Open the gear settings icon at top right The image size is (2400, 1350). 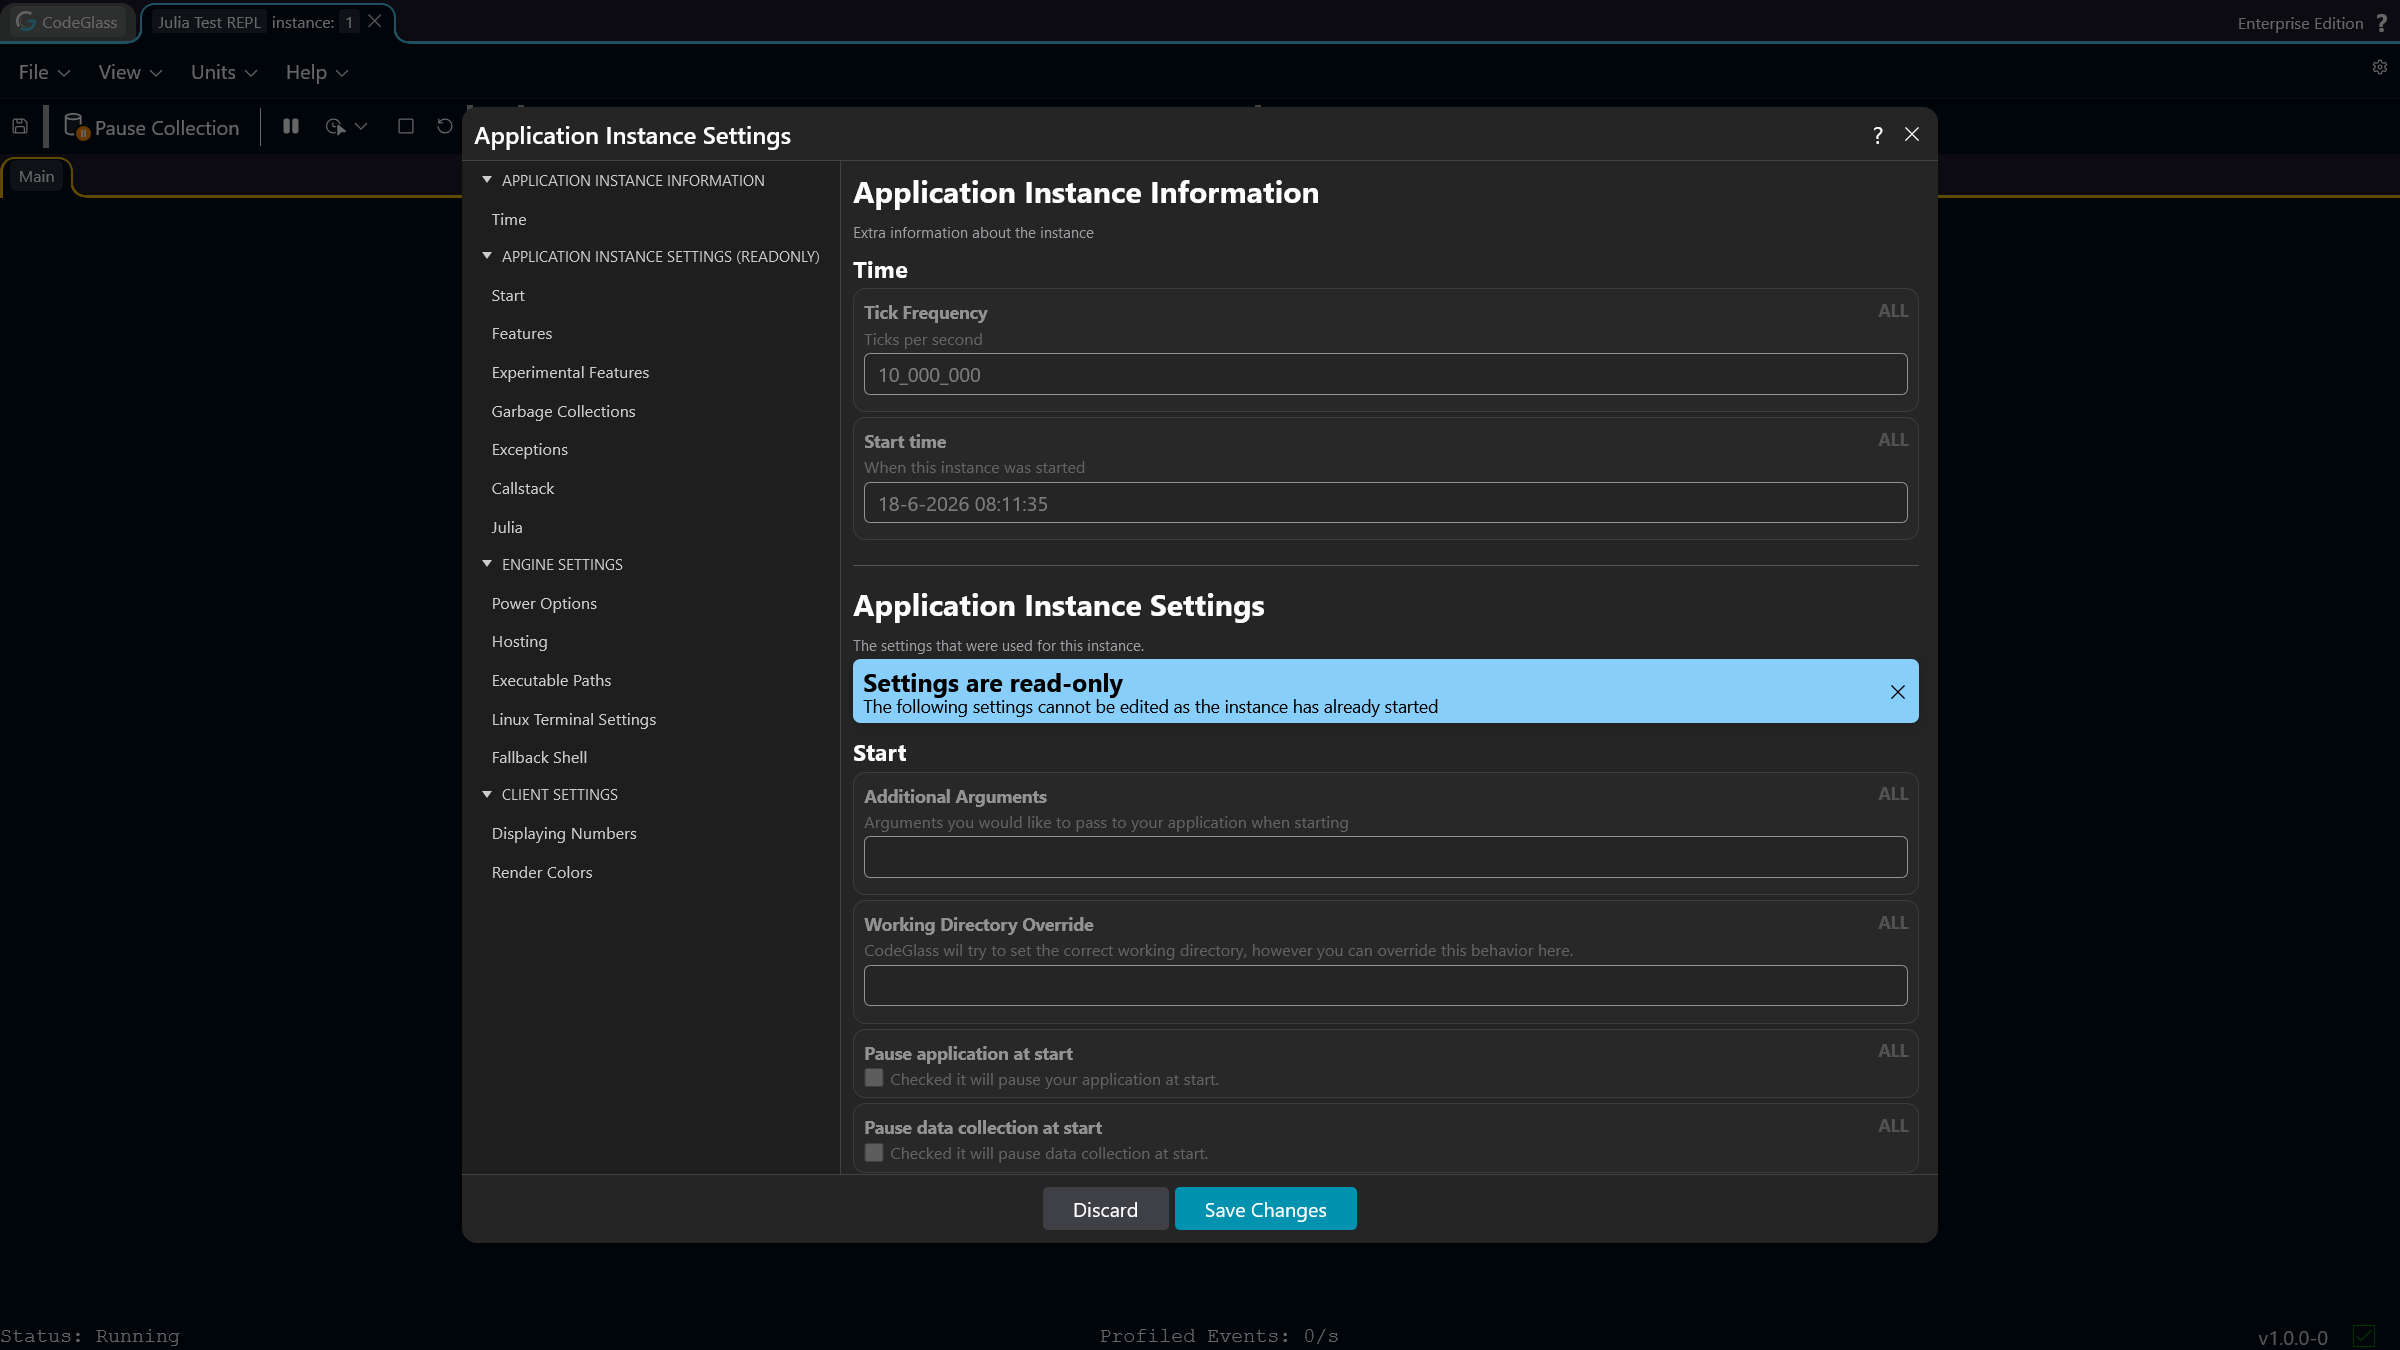pos(2380,67)
